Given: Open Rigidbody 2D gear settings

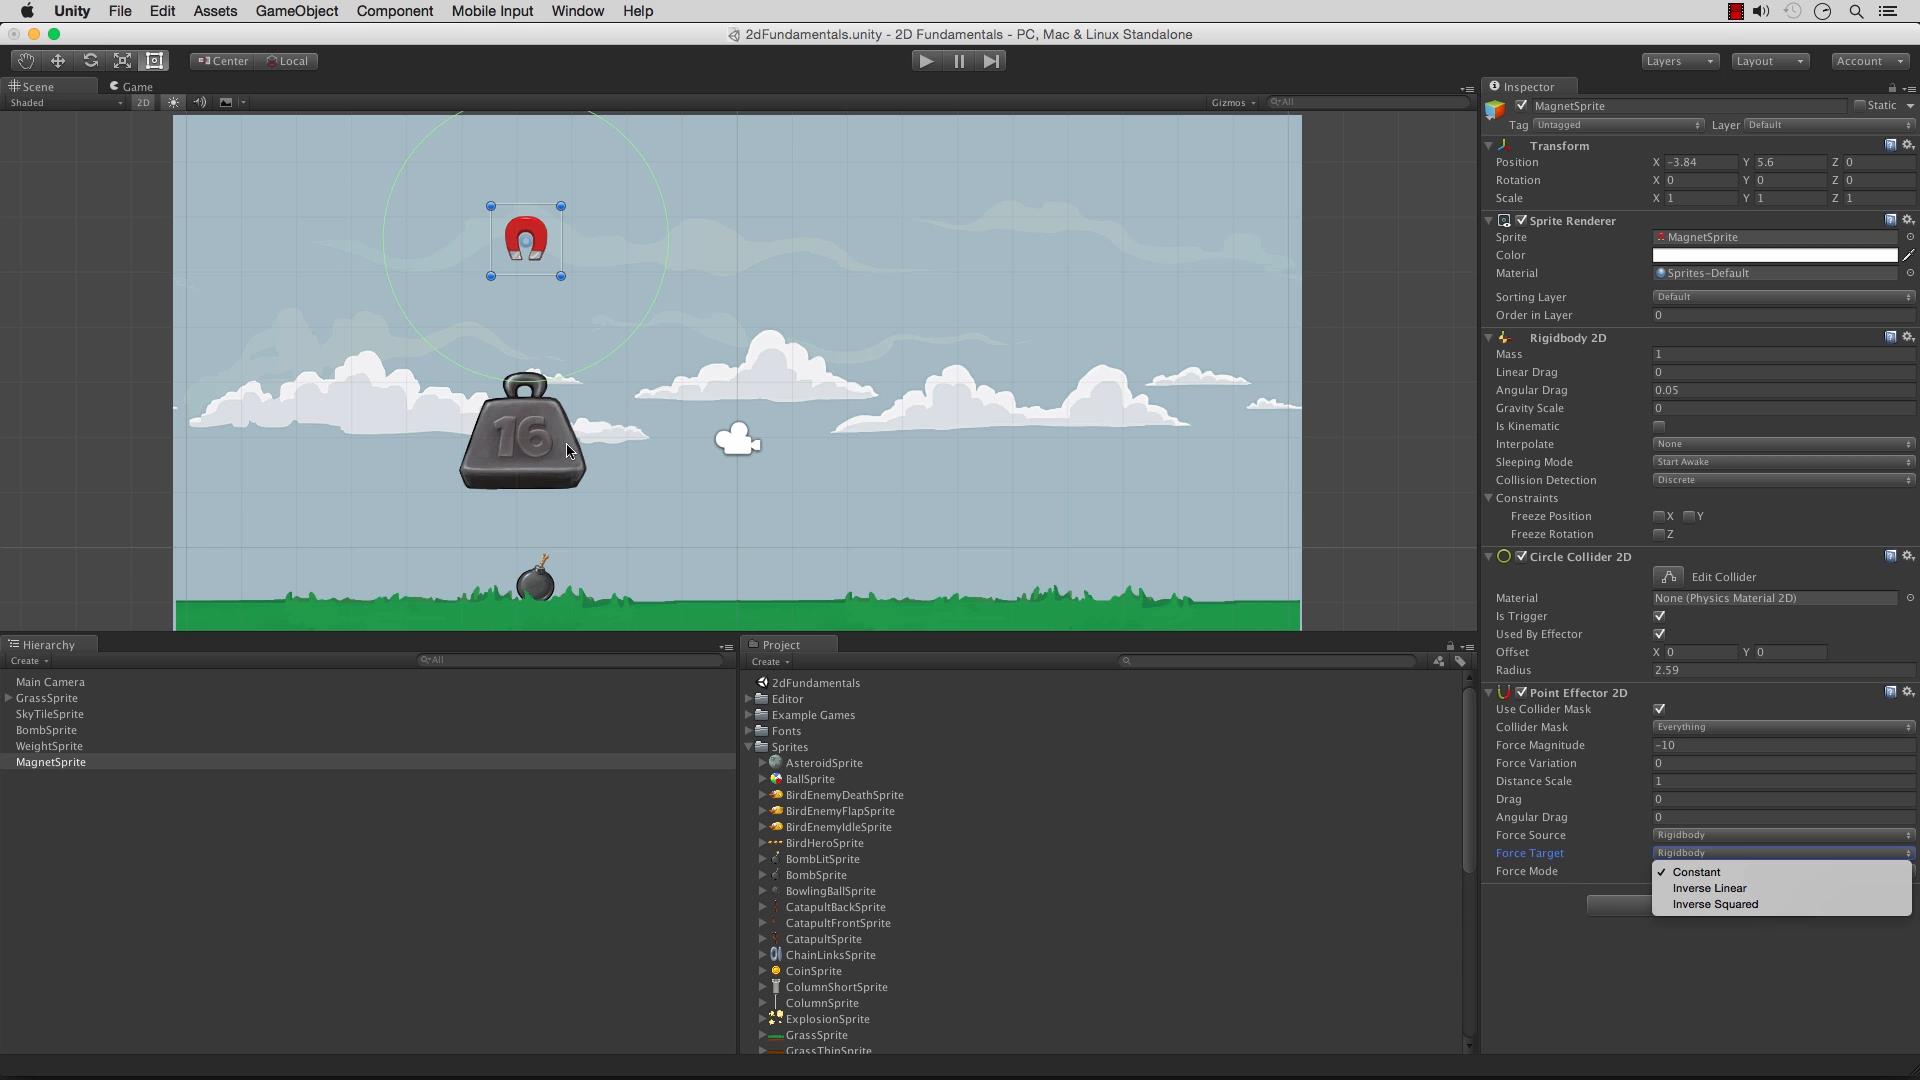Looking at the screenshot, I should (1908, 337).
